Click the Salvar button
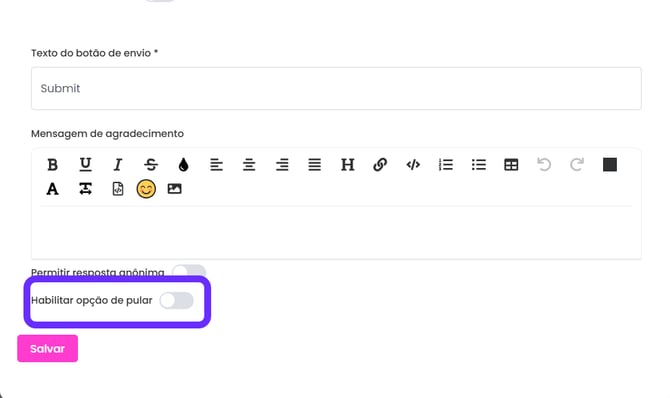Image resolution: width=670 pixels, height=398 pixels. coord(47,348)
